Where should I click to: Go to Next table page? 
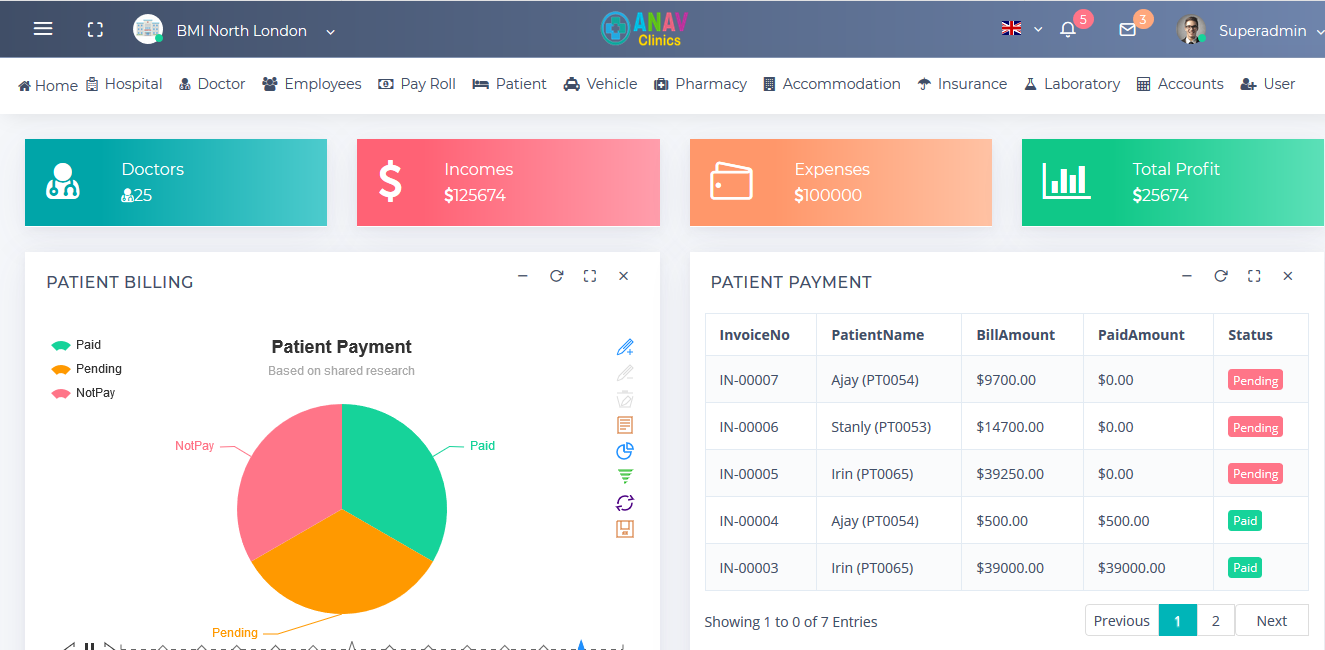click(x=1272, y=620)
